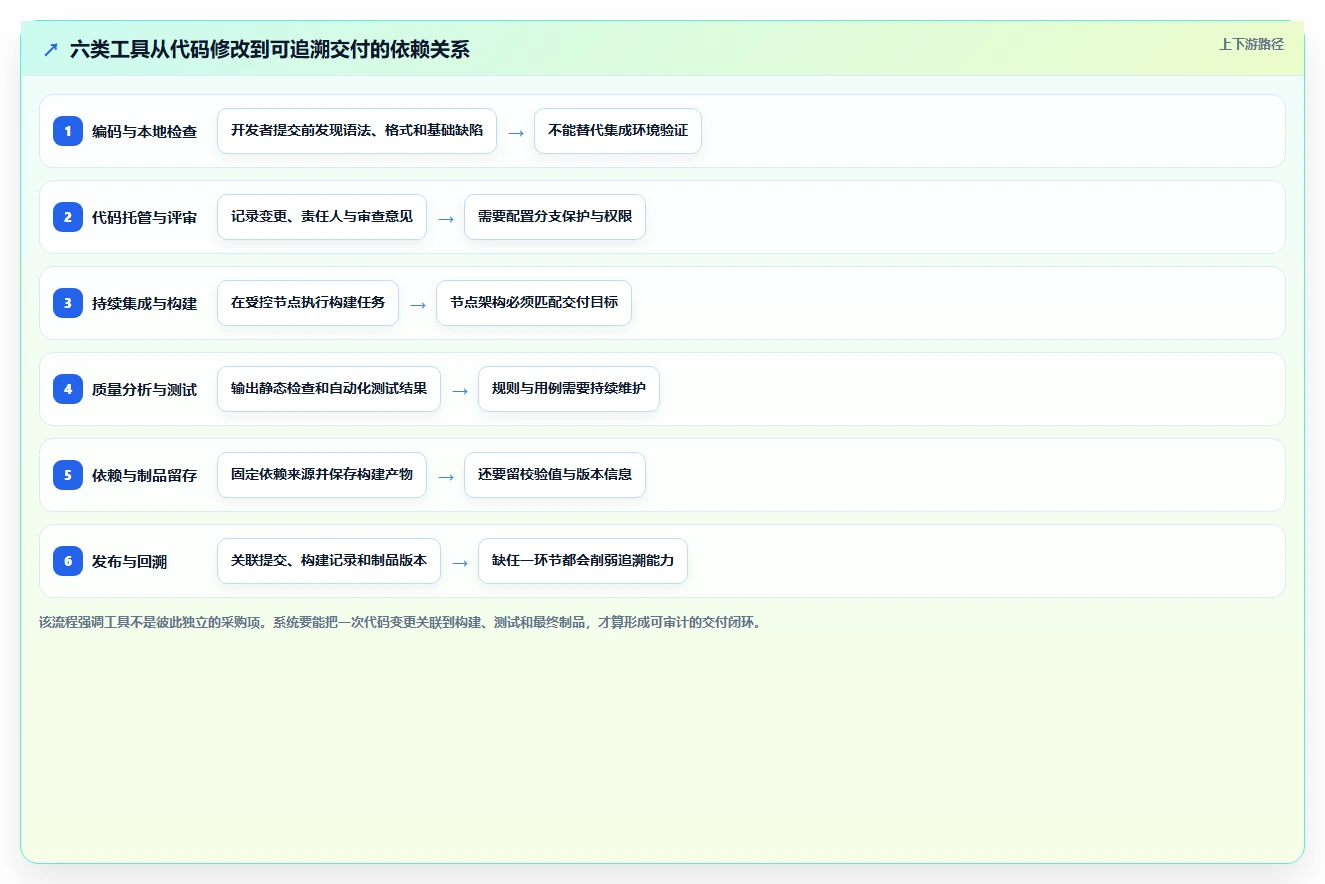Screen dimensions: 1325x884
Task: Click the arrow icon beside the header title
Action: pos(51,49)
